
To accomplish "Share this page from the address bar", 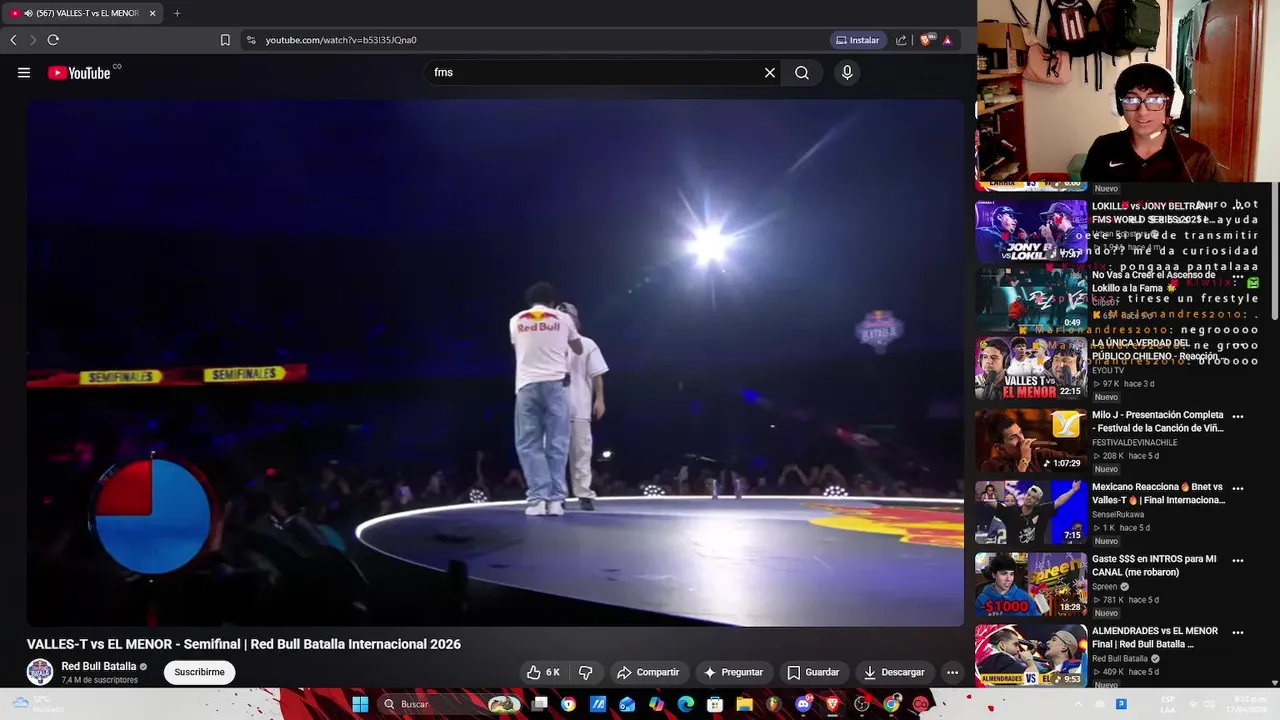I will (x=901, y=40).
